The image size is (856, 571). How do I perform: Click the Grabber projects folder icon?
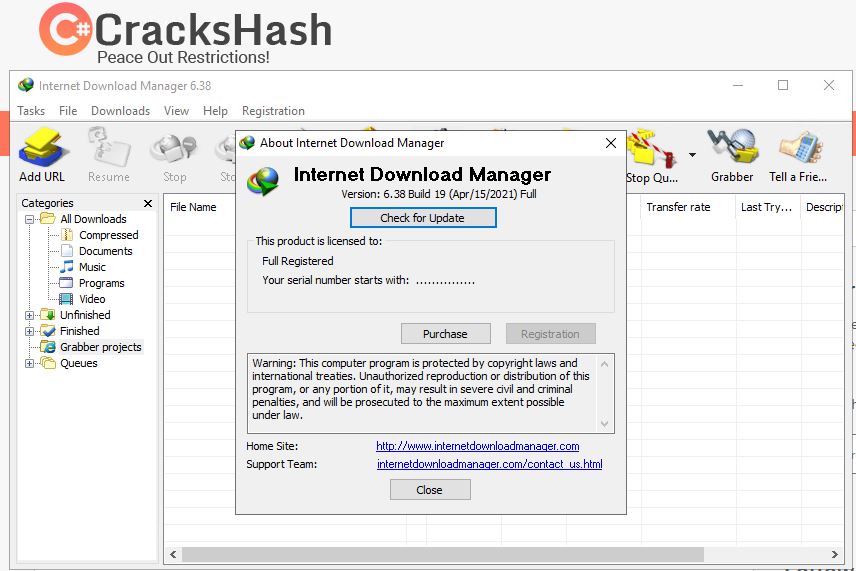coord(48,347)
